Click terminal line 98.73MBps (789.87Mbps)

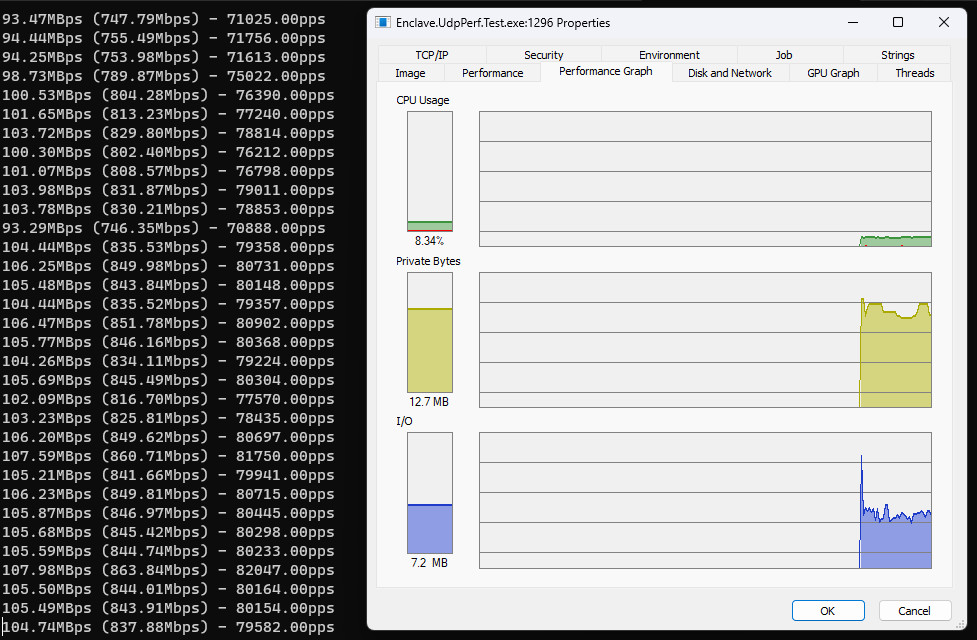point(163,76)
